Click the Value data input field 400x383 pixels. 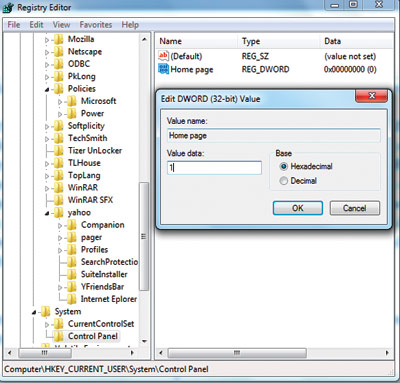click(x=214, y=168)
